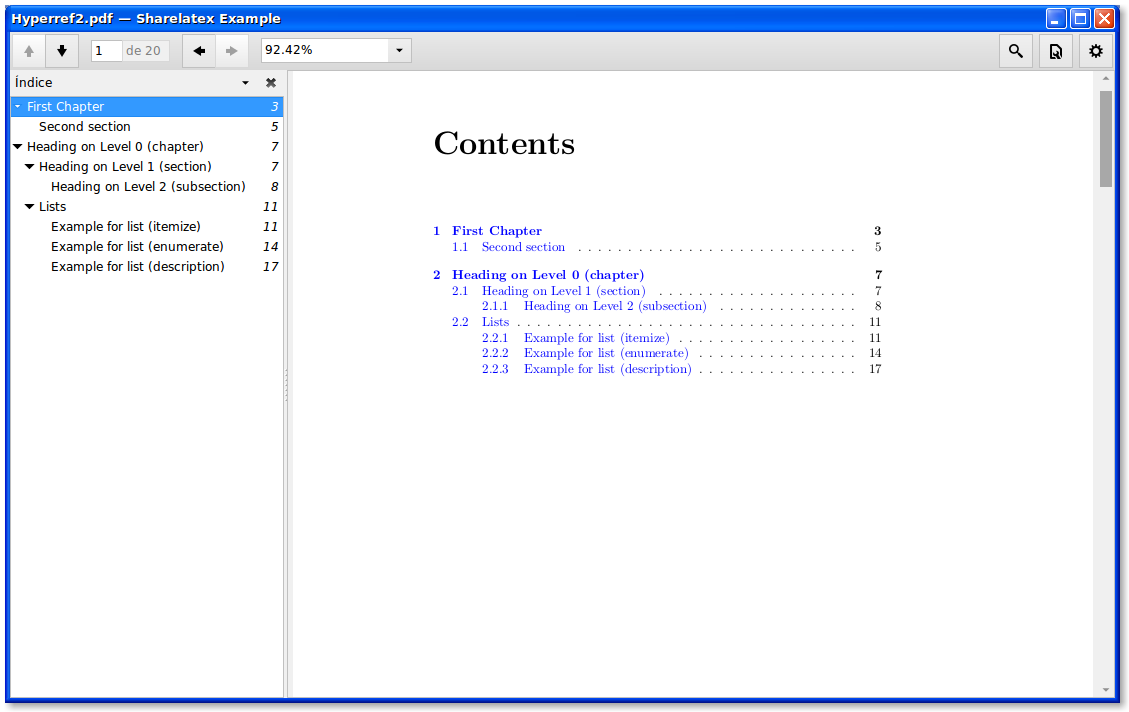Click the scrollbar down arrow
The height and width of the screenshot is (712, 1129).
[x=1106, y=690]
